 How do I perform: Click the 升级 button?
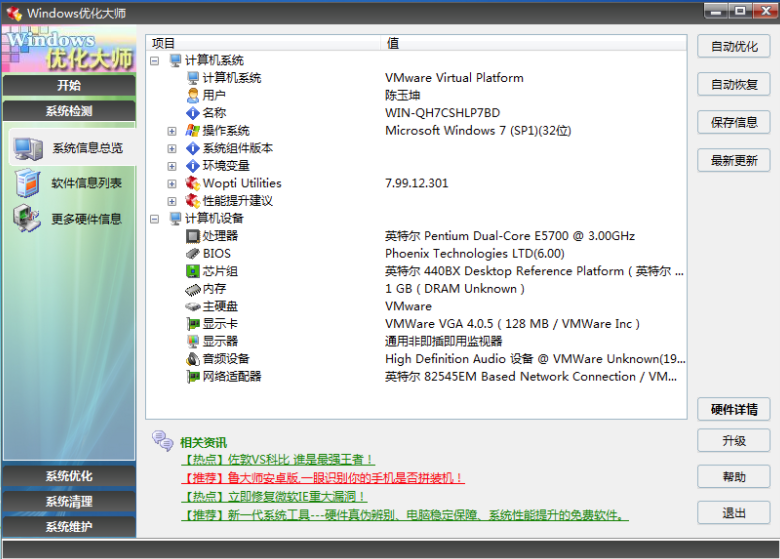point(734,441)
